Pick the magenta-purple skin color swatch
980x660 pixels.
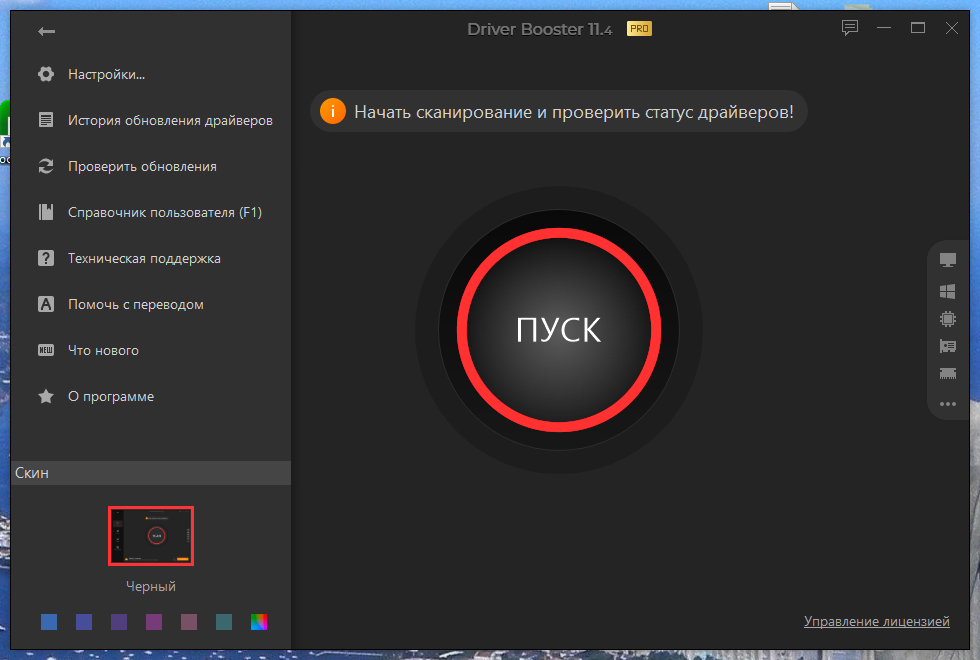[x=154, y=622]
